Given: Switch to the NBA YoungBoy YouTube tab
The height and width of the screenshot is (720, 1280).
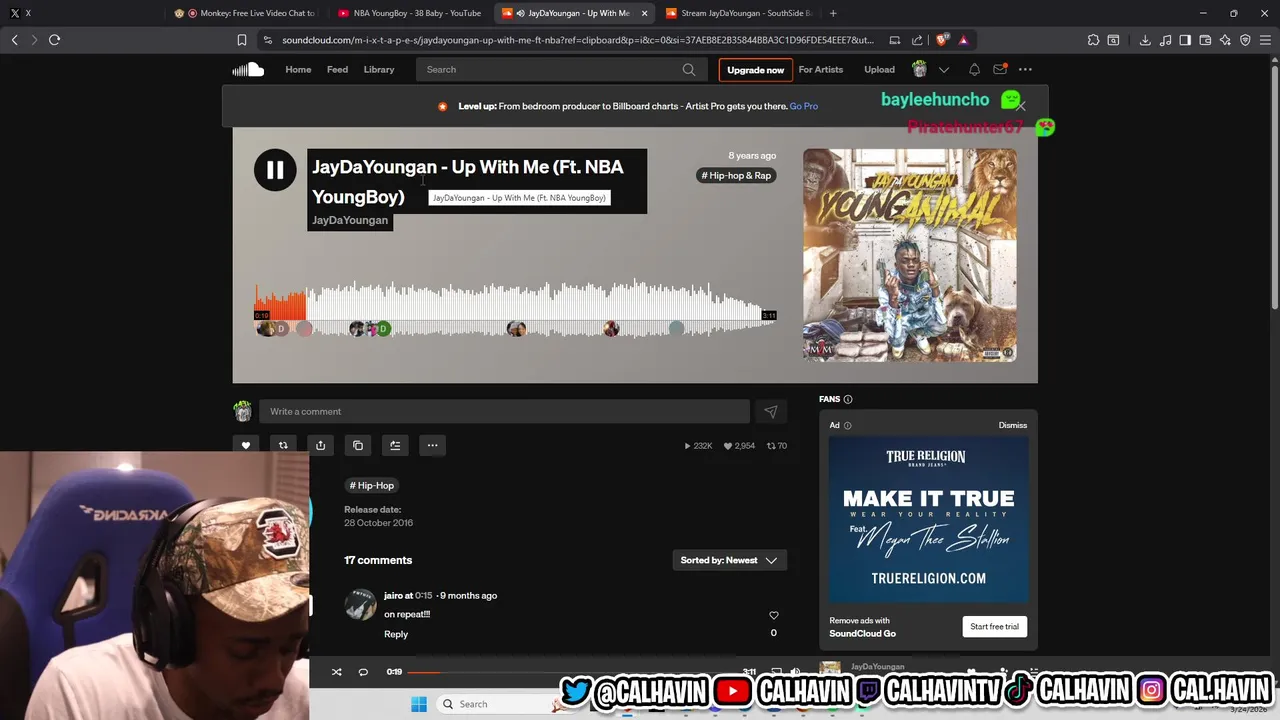Looking at the screenshot, I should (x=410, y=13).
